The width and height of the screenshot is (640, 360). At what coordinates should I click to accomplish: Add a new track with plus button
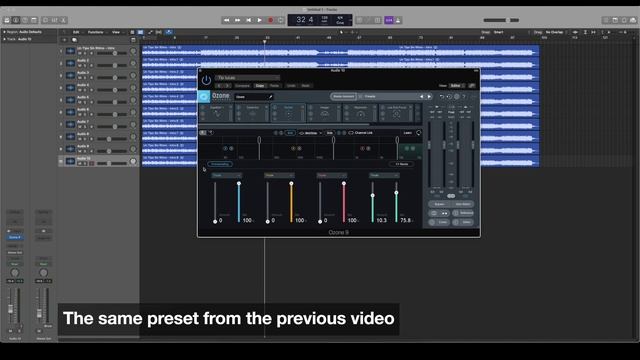tap(64, 40)
